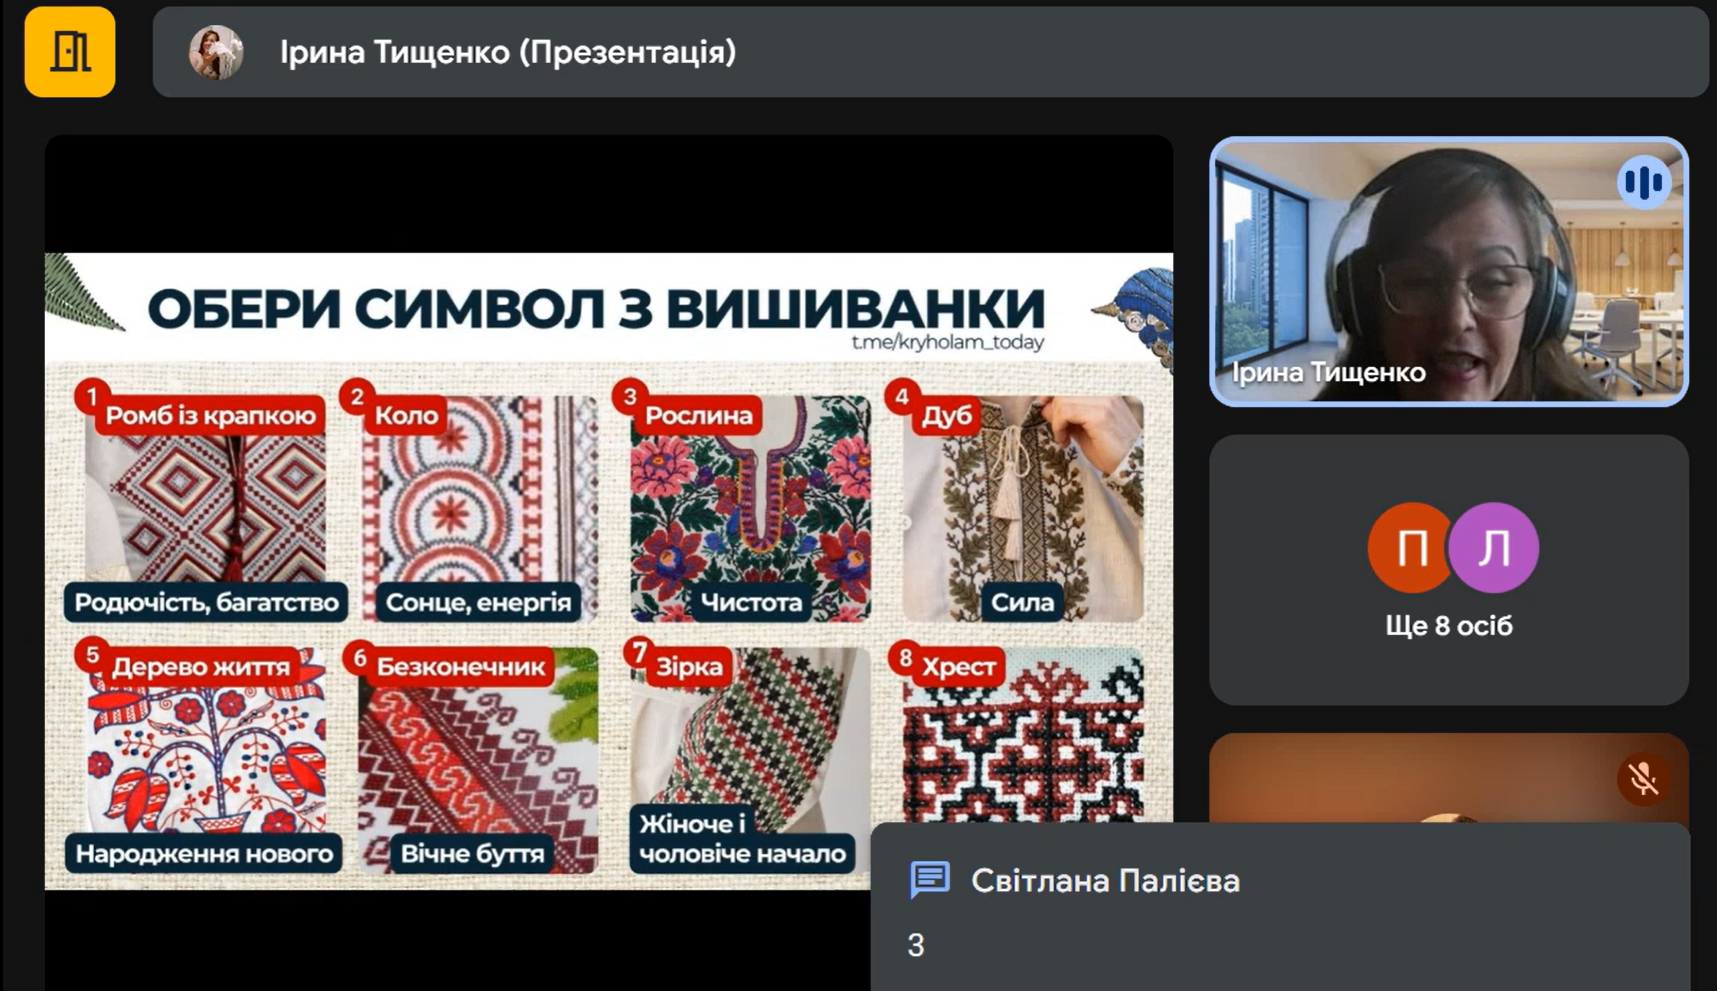Screen dimensions: 1717x991
Task: Click the 'Чистота' caption
Action: pyautogui.click(x=751, y=602)
